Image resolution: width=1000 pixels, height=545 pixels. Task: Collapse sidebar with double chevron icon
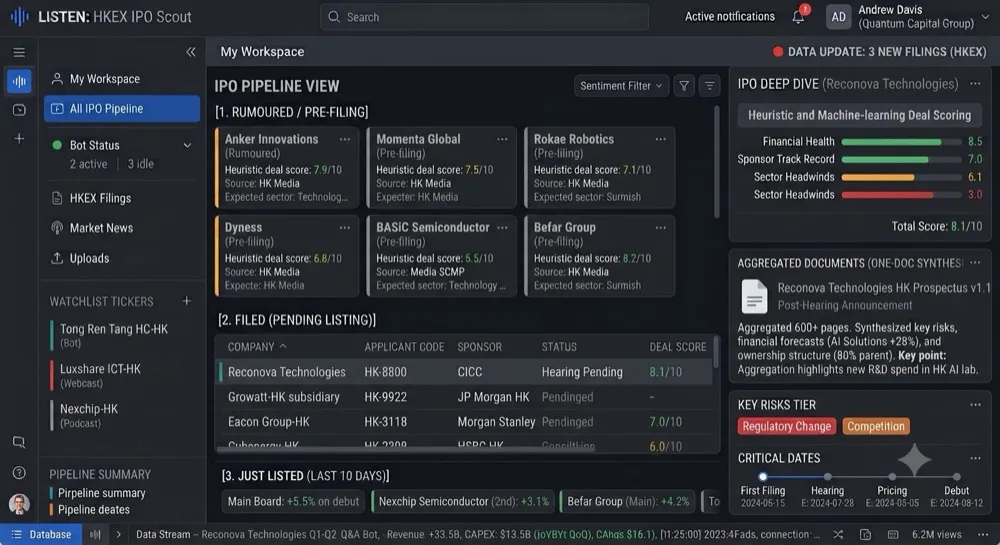coord(191,52)
